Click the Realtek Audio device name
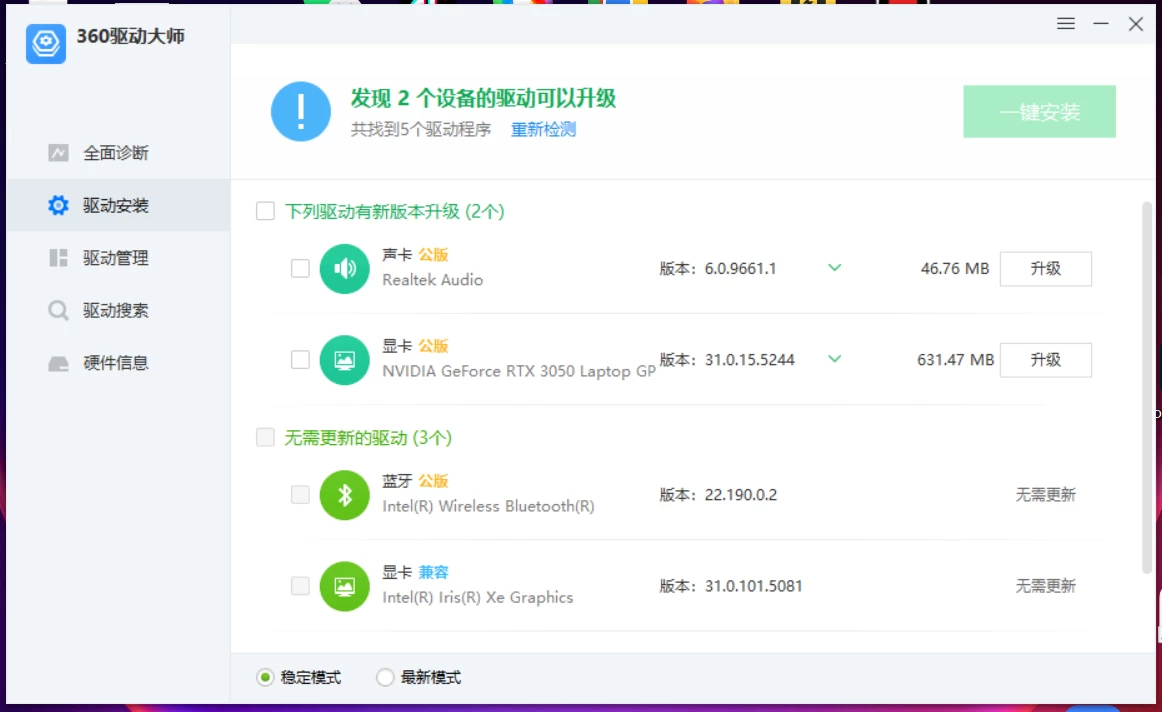This screenshot has width=1162, height=712. [433, 280]
